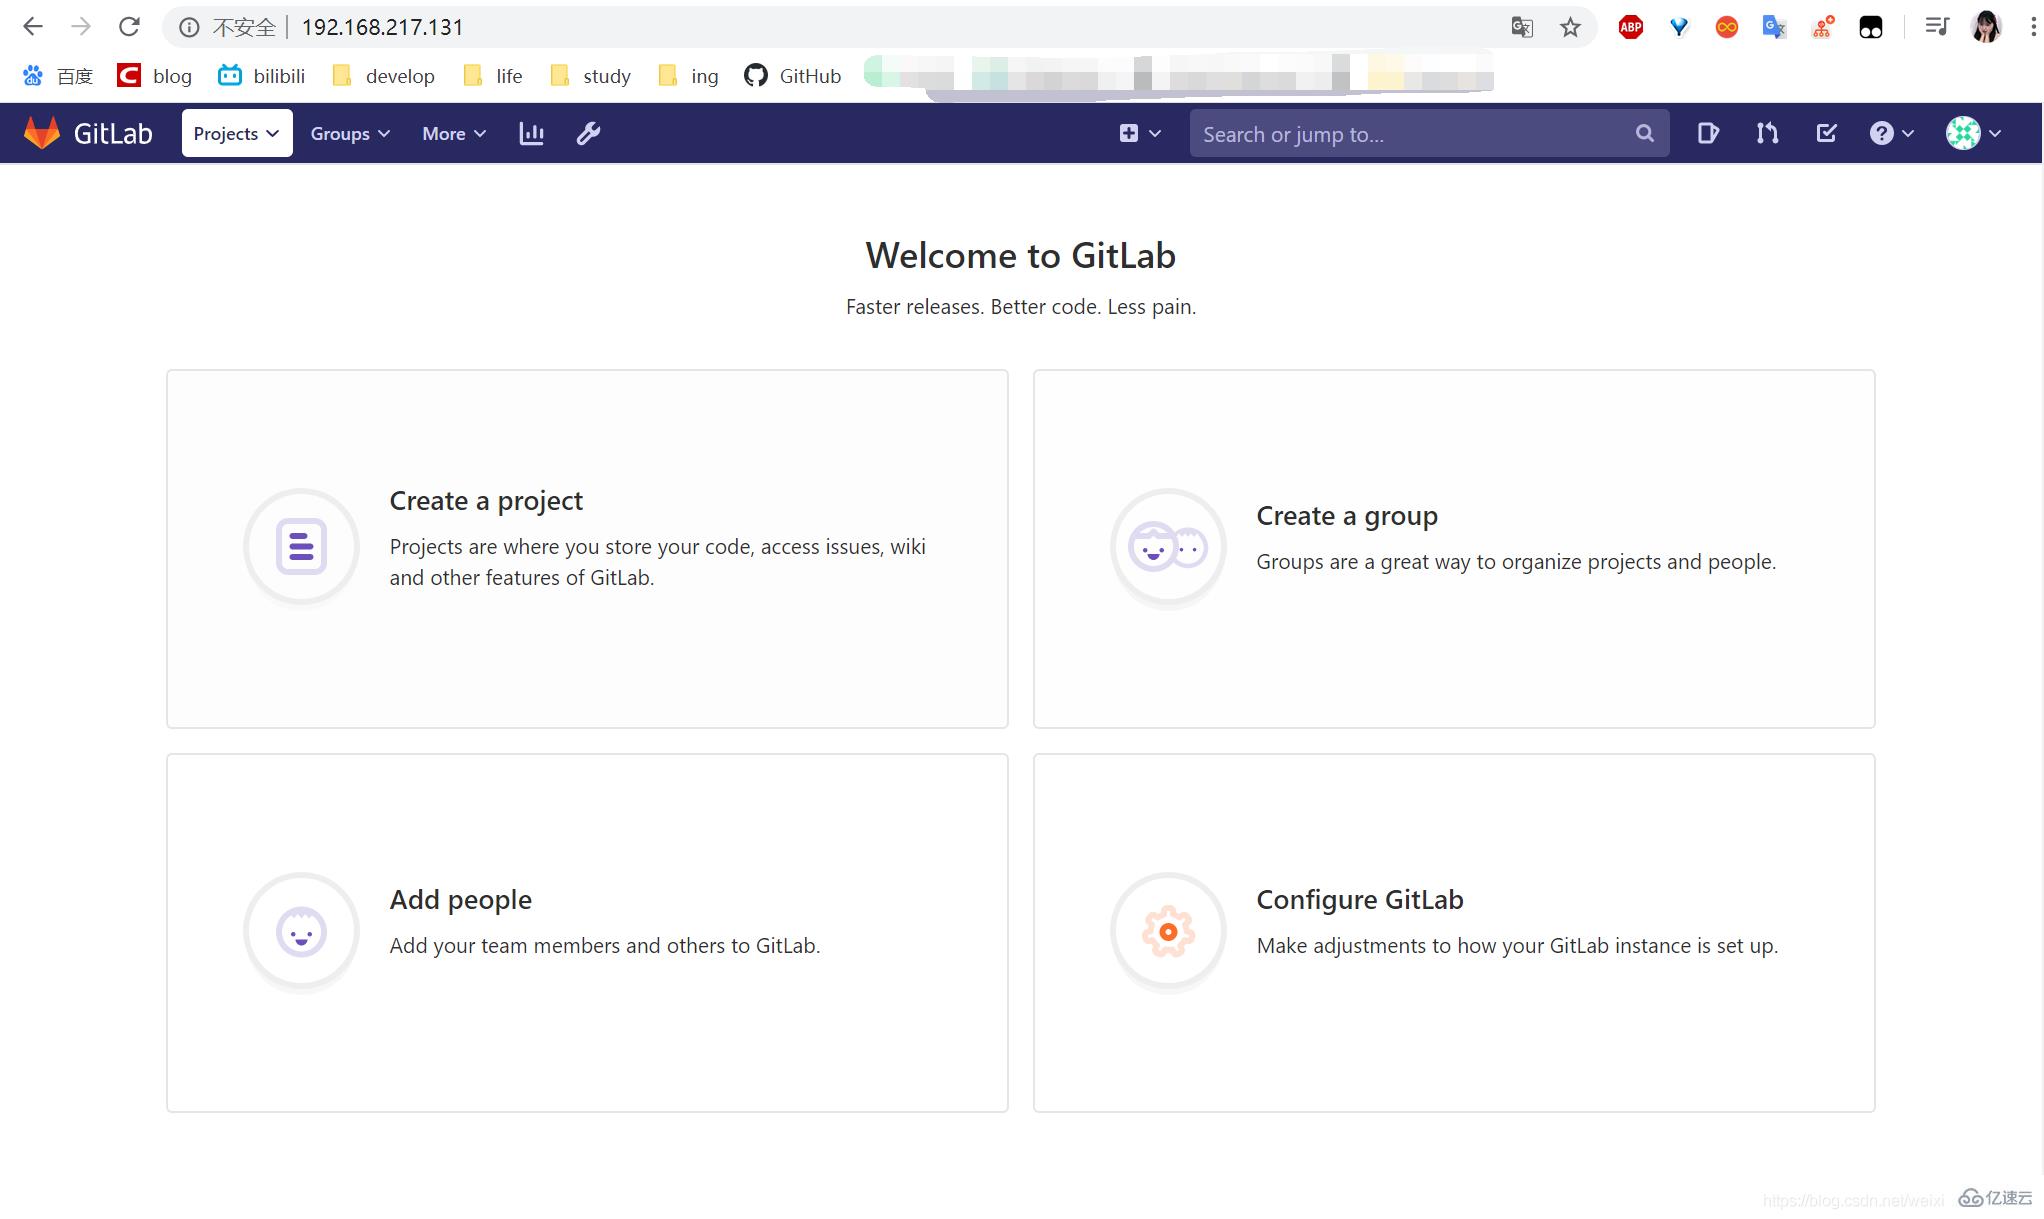Click the to-do list icon
This screenshot has height=1219, width=2044.
1826,132
